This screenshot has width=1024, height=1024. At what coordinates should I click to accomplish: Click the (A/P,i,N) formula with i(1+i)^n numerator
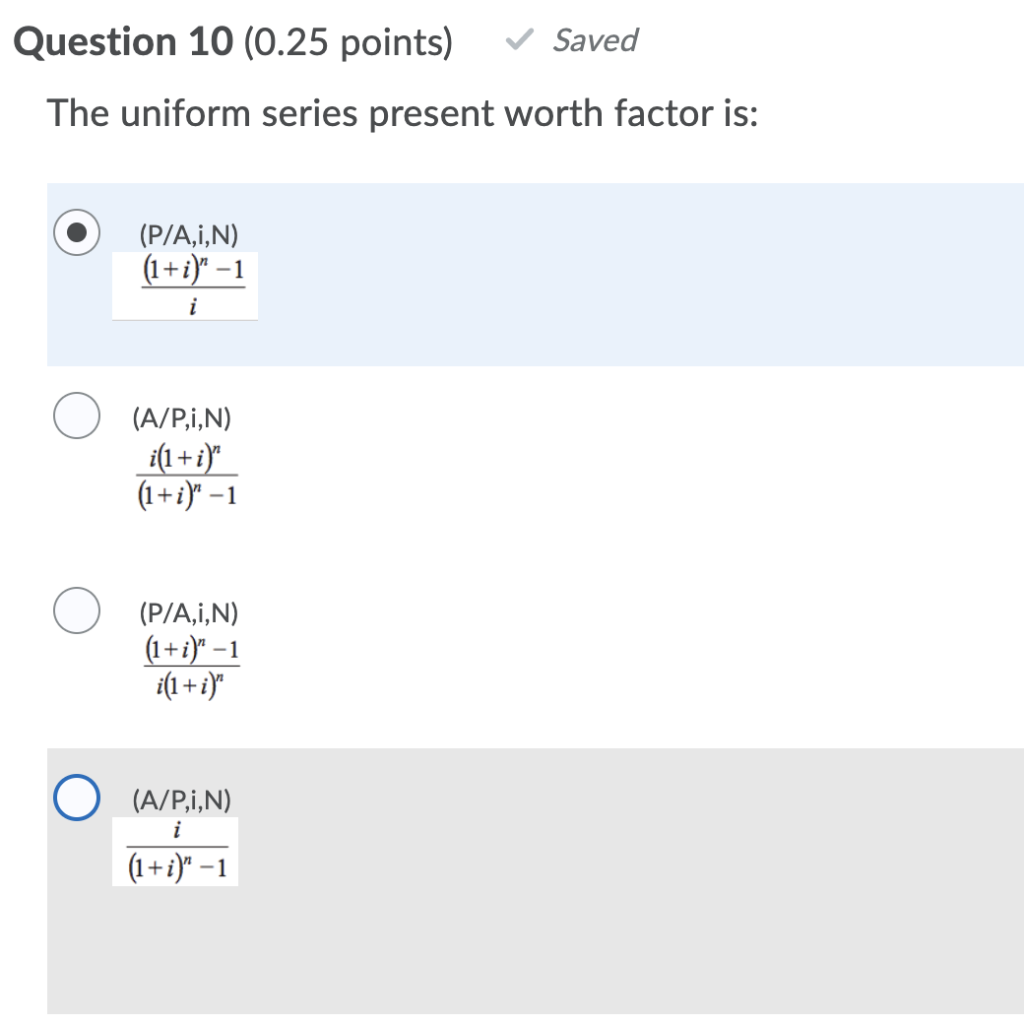click(x=190, y=475)
